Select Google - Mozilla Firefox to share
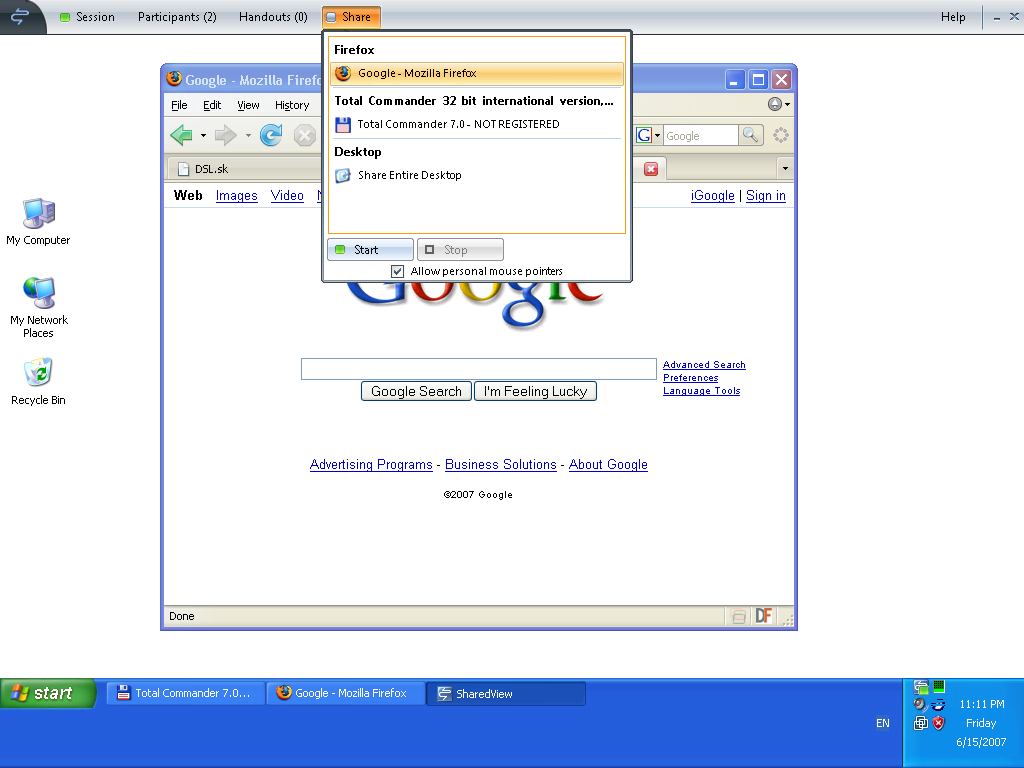 [477, 73]
